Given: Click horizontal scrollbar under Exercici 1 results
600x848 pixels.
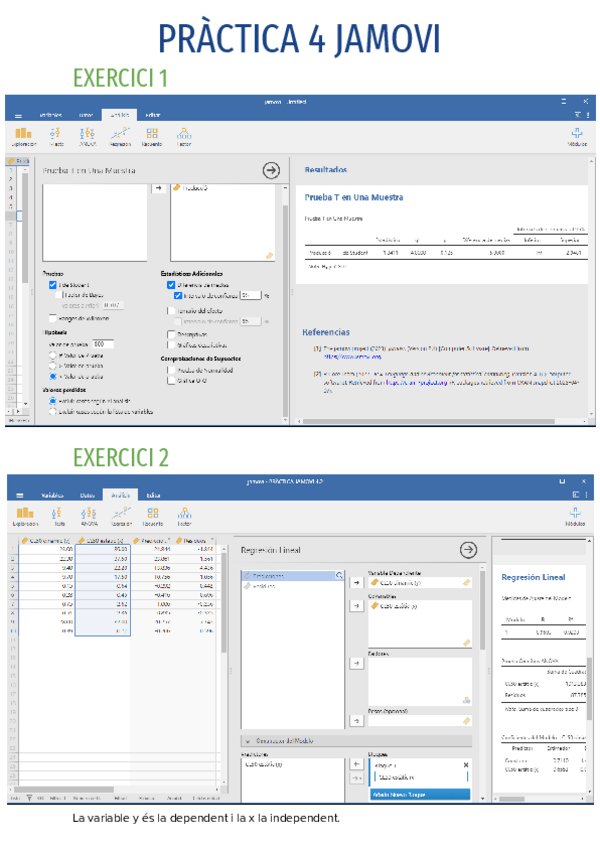Looking at the screenshot, I should [x=428, y=421].
